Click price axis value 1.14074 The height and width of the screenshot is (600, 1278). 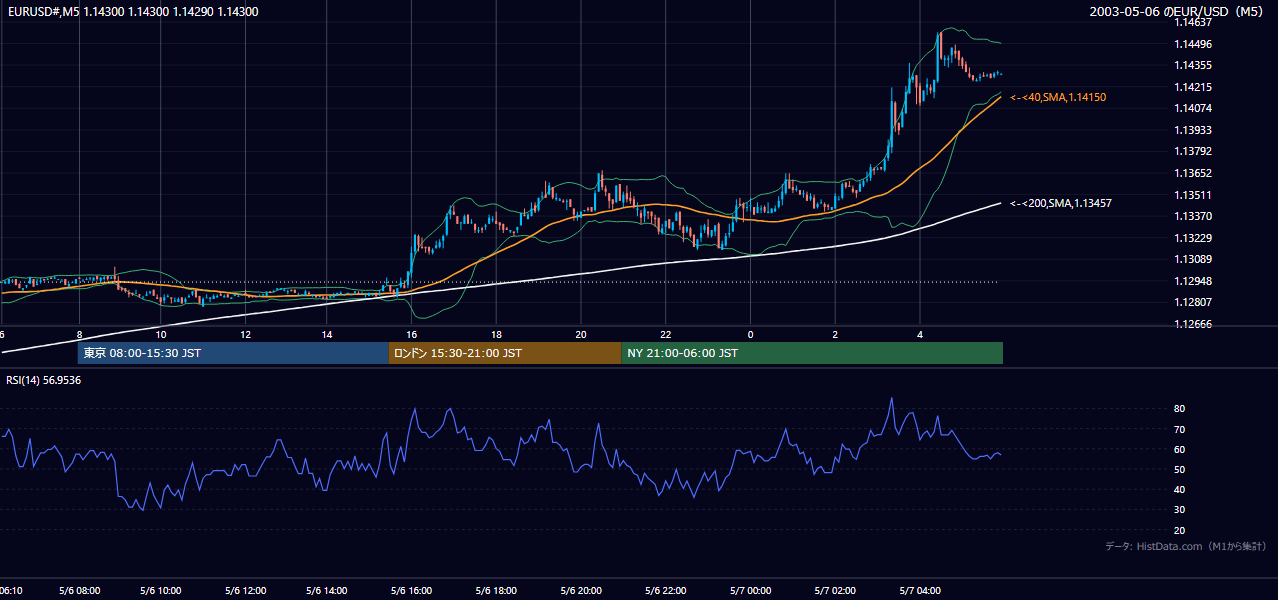click(x=1194, y=108)
